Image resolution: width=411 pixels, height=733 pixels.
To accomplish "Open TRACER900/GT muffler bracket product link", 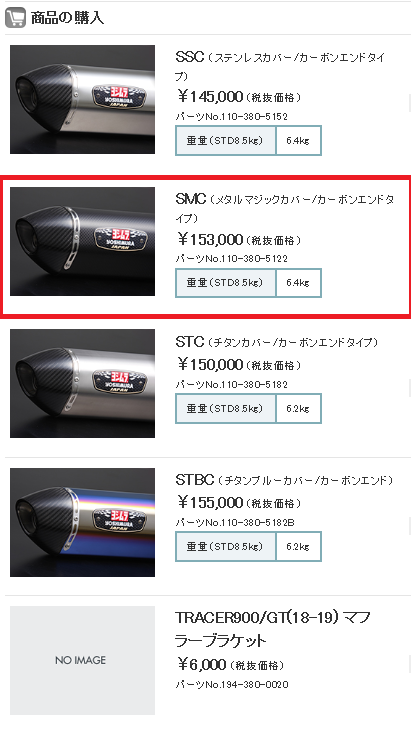I will [x=273, y=629].
